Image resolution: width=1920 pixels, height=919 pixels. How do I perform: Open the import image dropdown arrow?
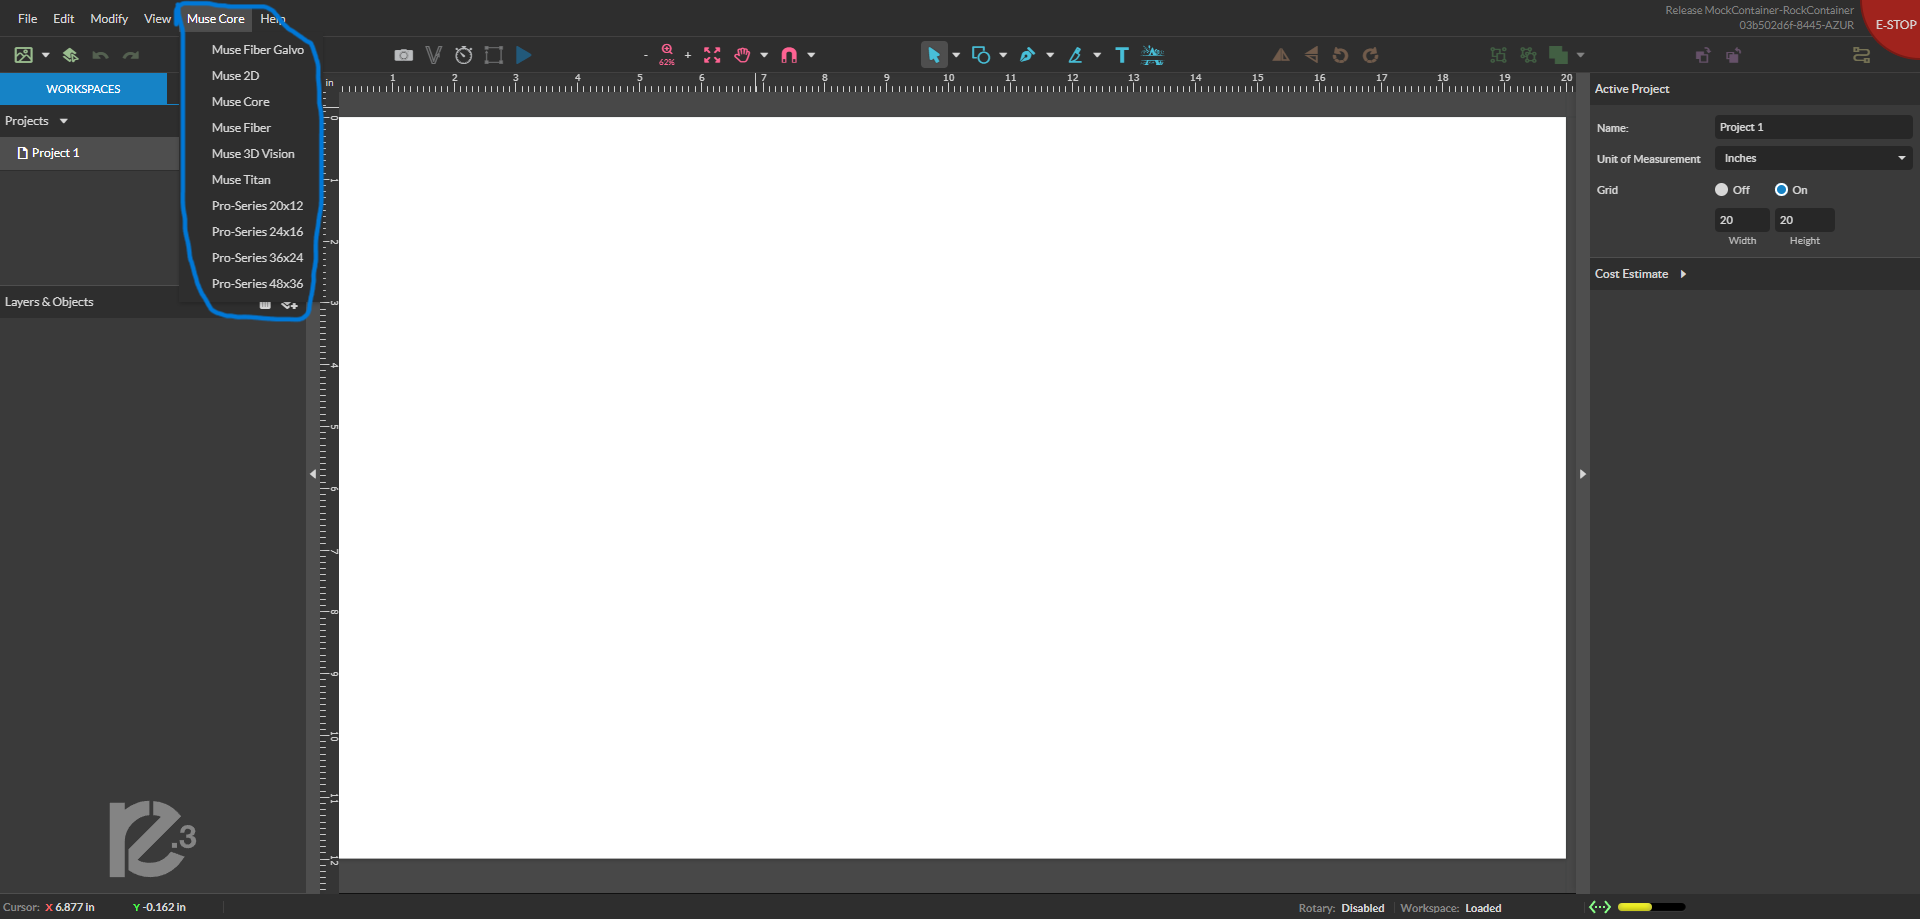(x=46, y=55)
